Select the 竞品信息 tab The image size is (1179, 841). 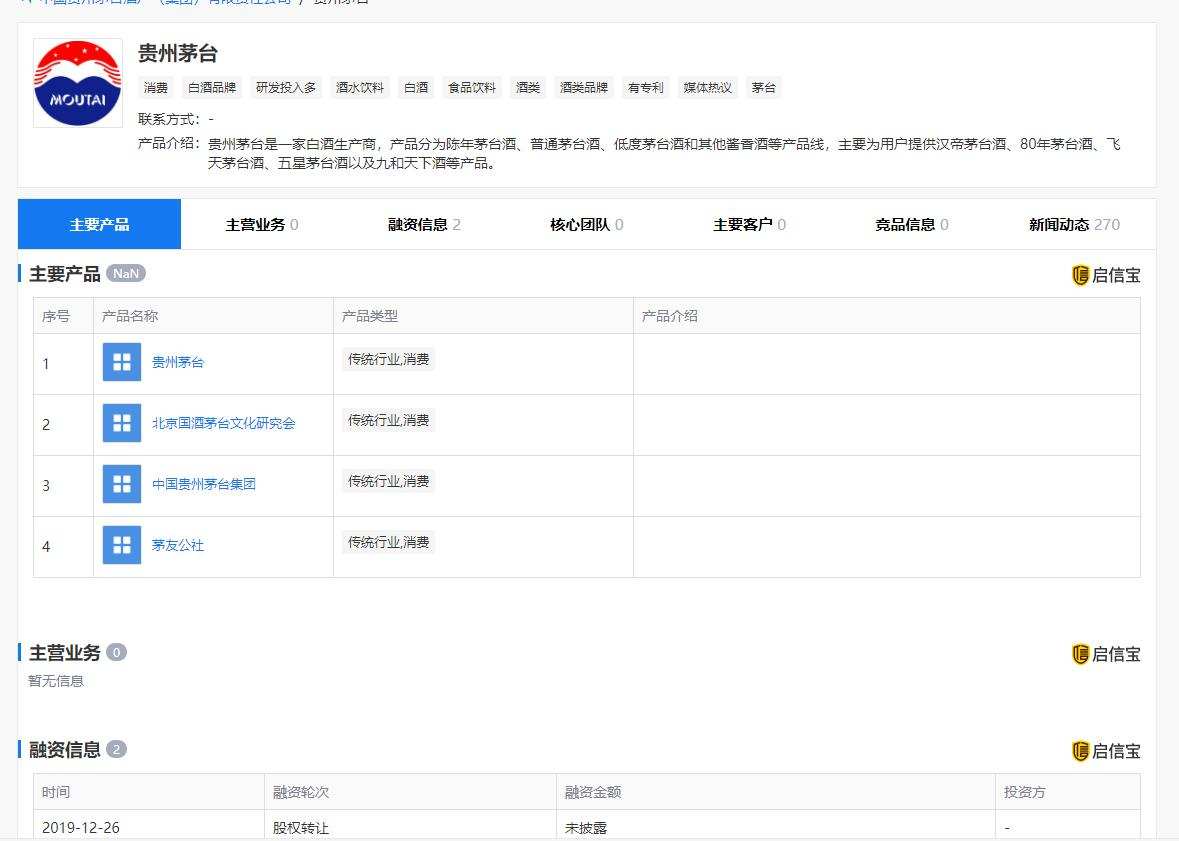pyautogui.click(x=911, y=224)
